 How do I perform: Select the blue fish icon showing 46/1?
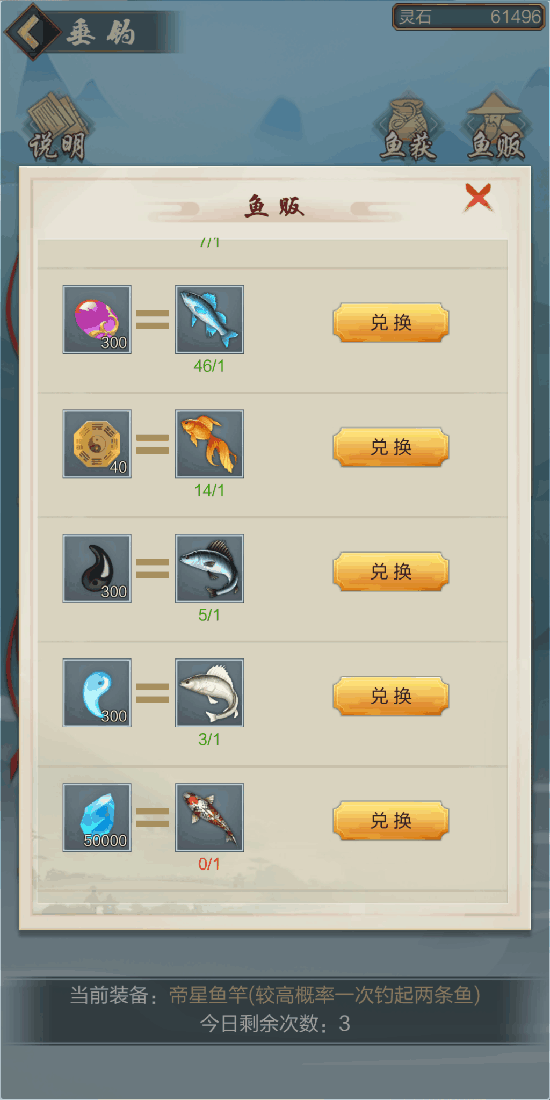coord(209,319)
